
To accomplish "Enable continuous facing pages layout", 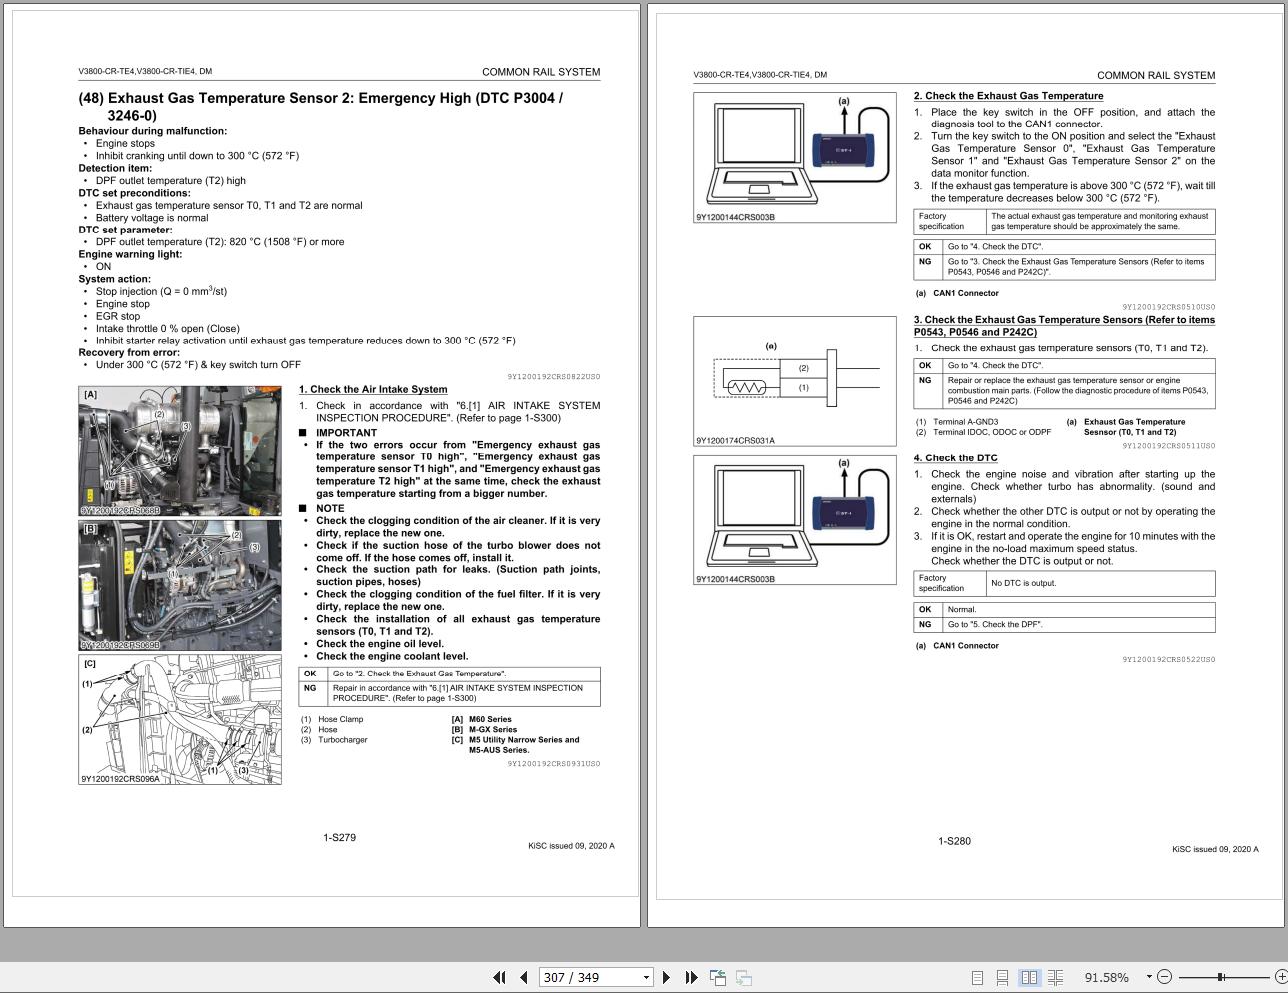I will tap(1055, 977).
